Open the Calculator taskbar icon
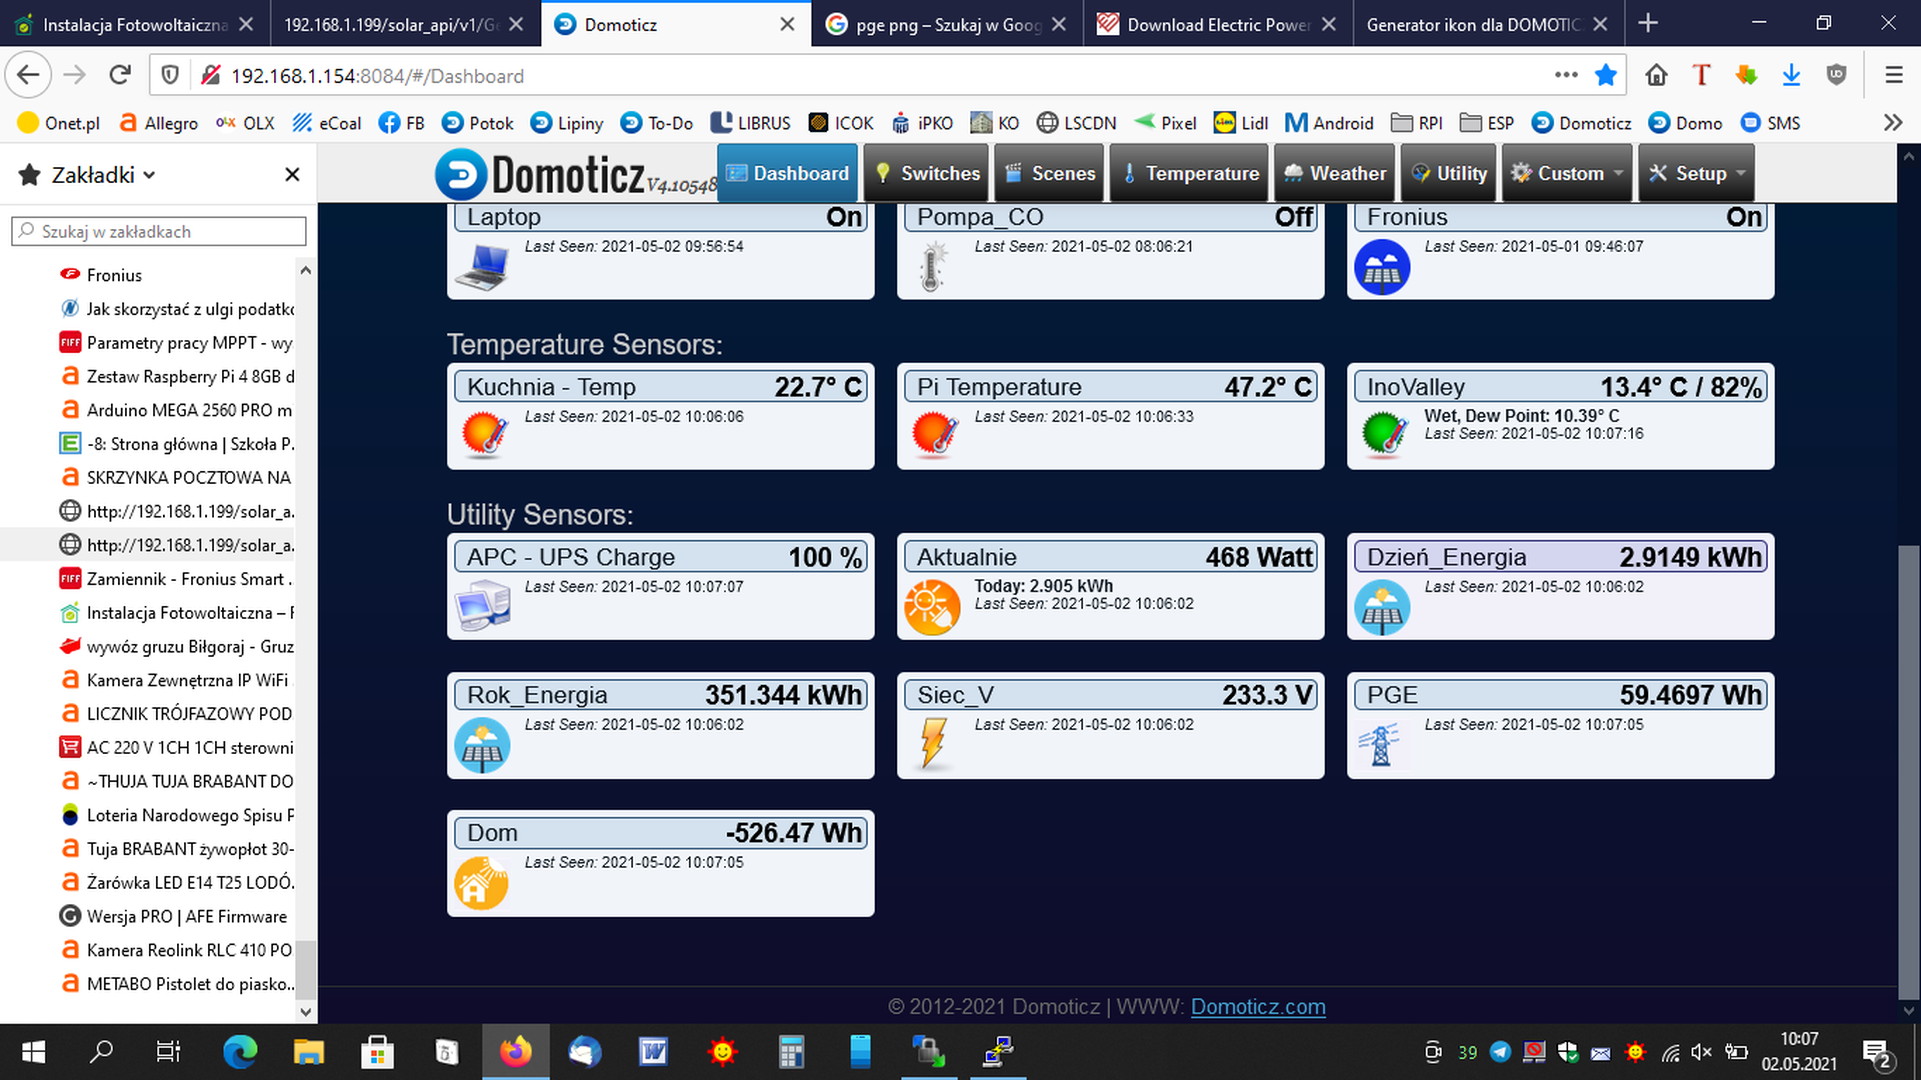 click(791, 1052)
